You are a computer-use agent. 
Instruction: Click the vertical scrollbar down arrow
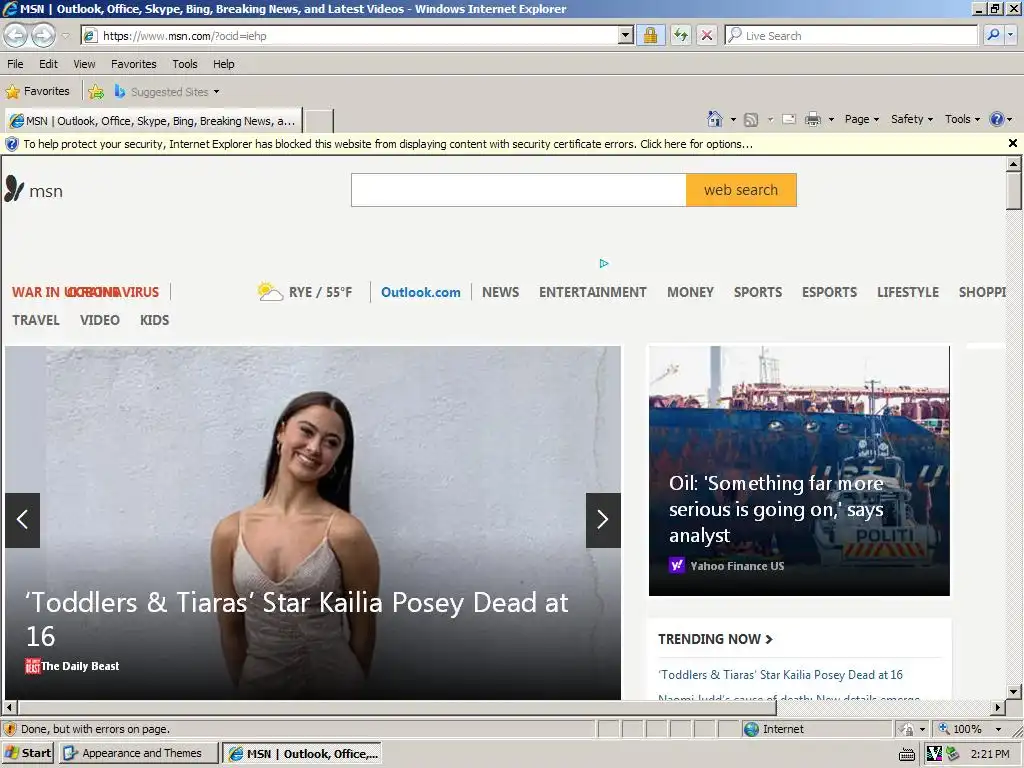(x=1013, y=692)
